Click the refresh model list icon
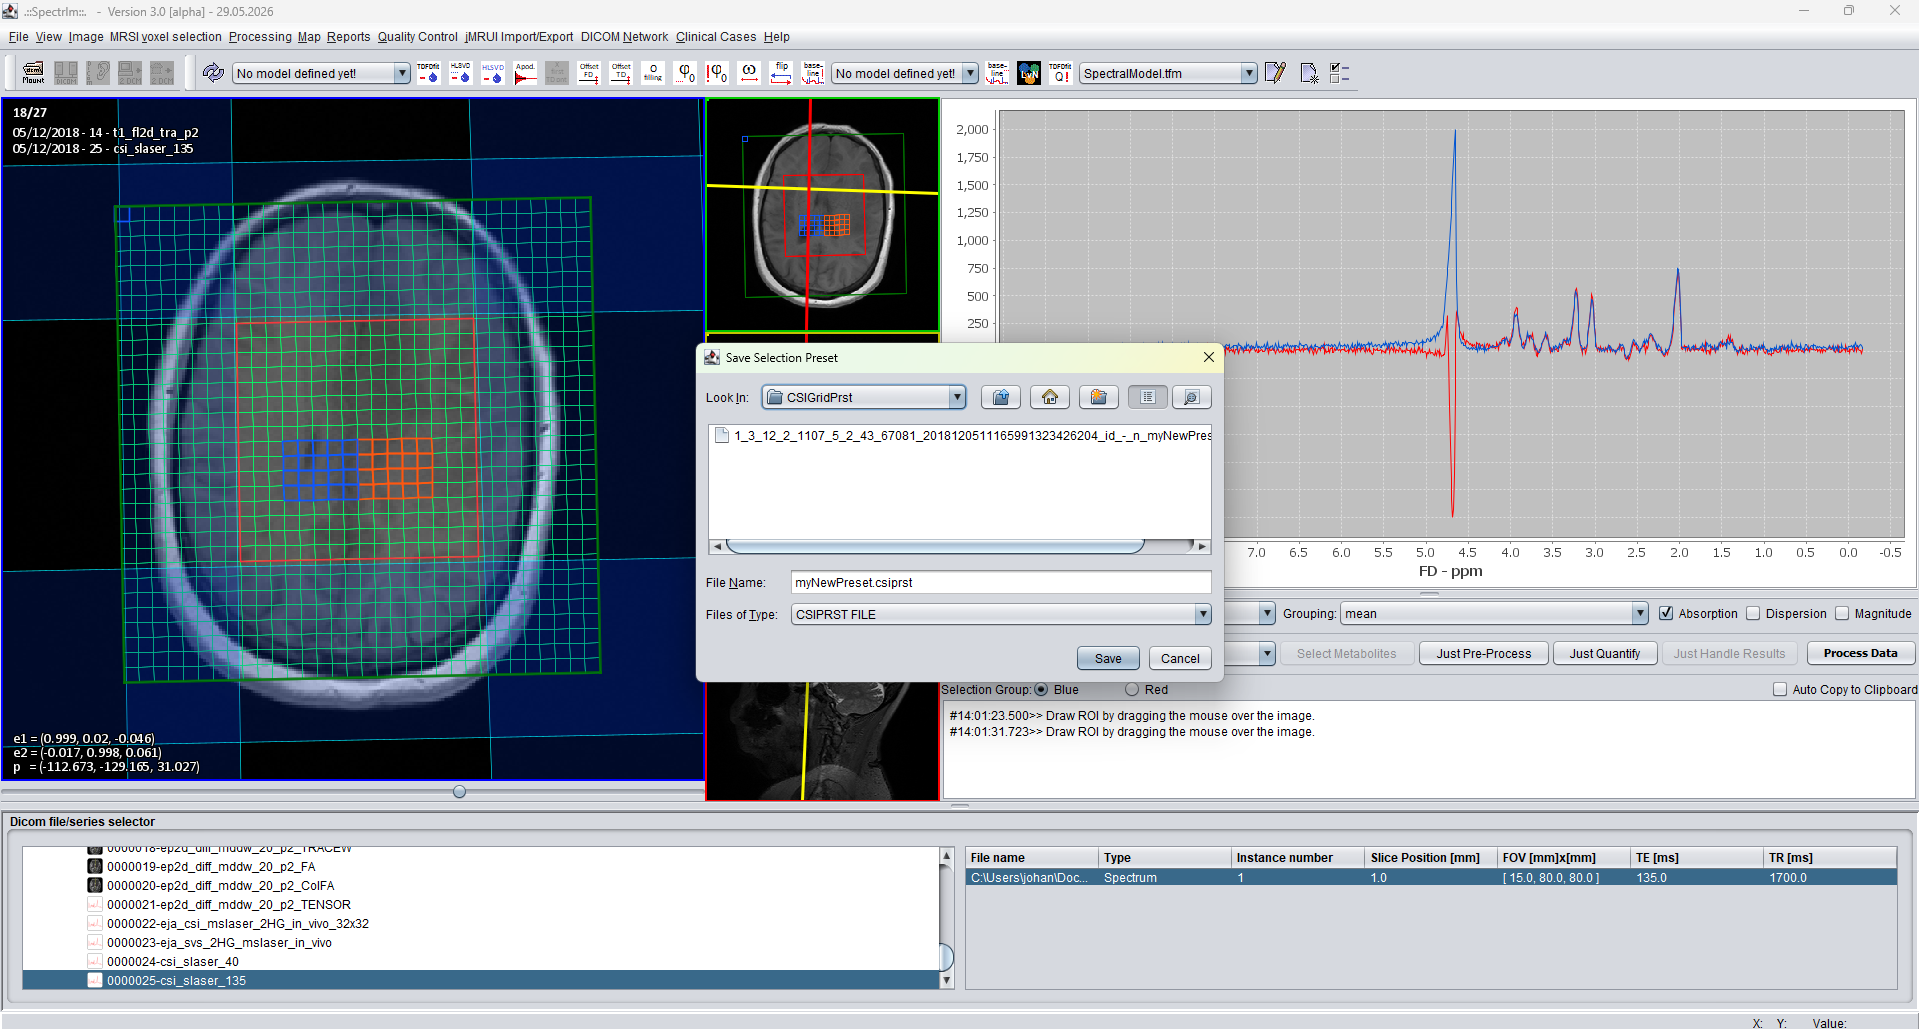Viewport: 1919px width, 1029px height. pyautogui.click(x=213, y=73)
